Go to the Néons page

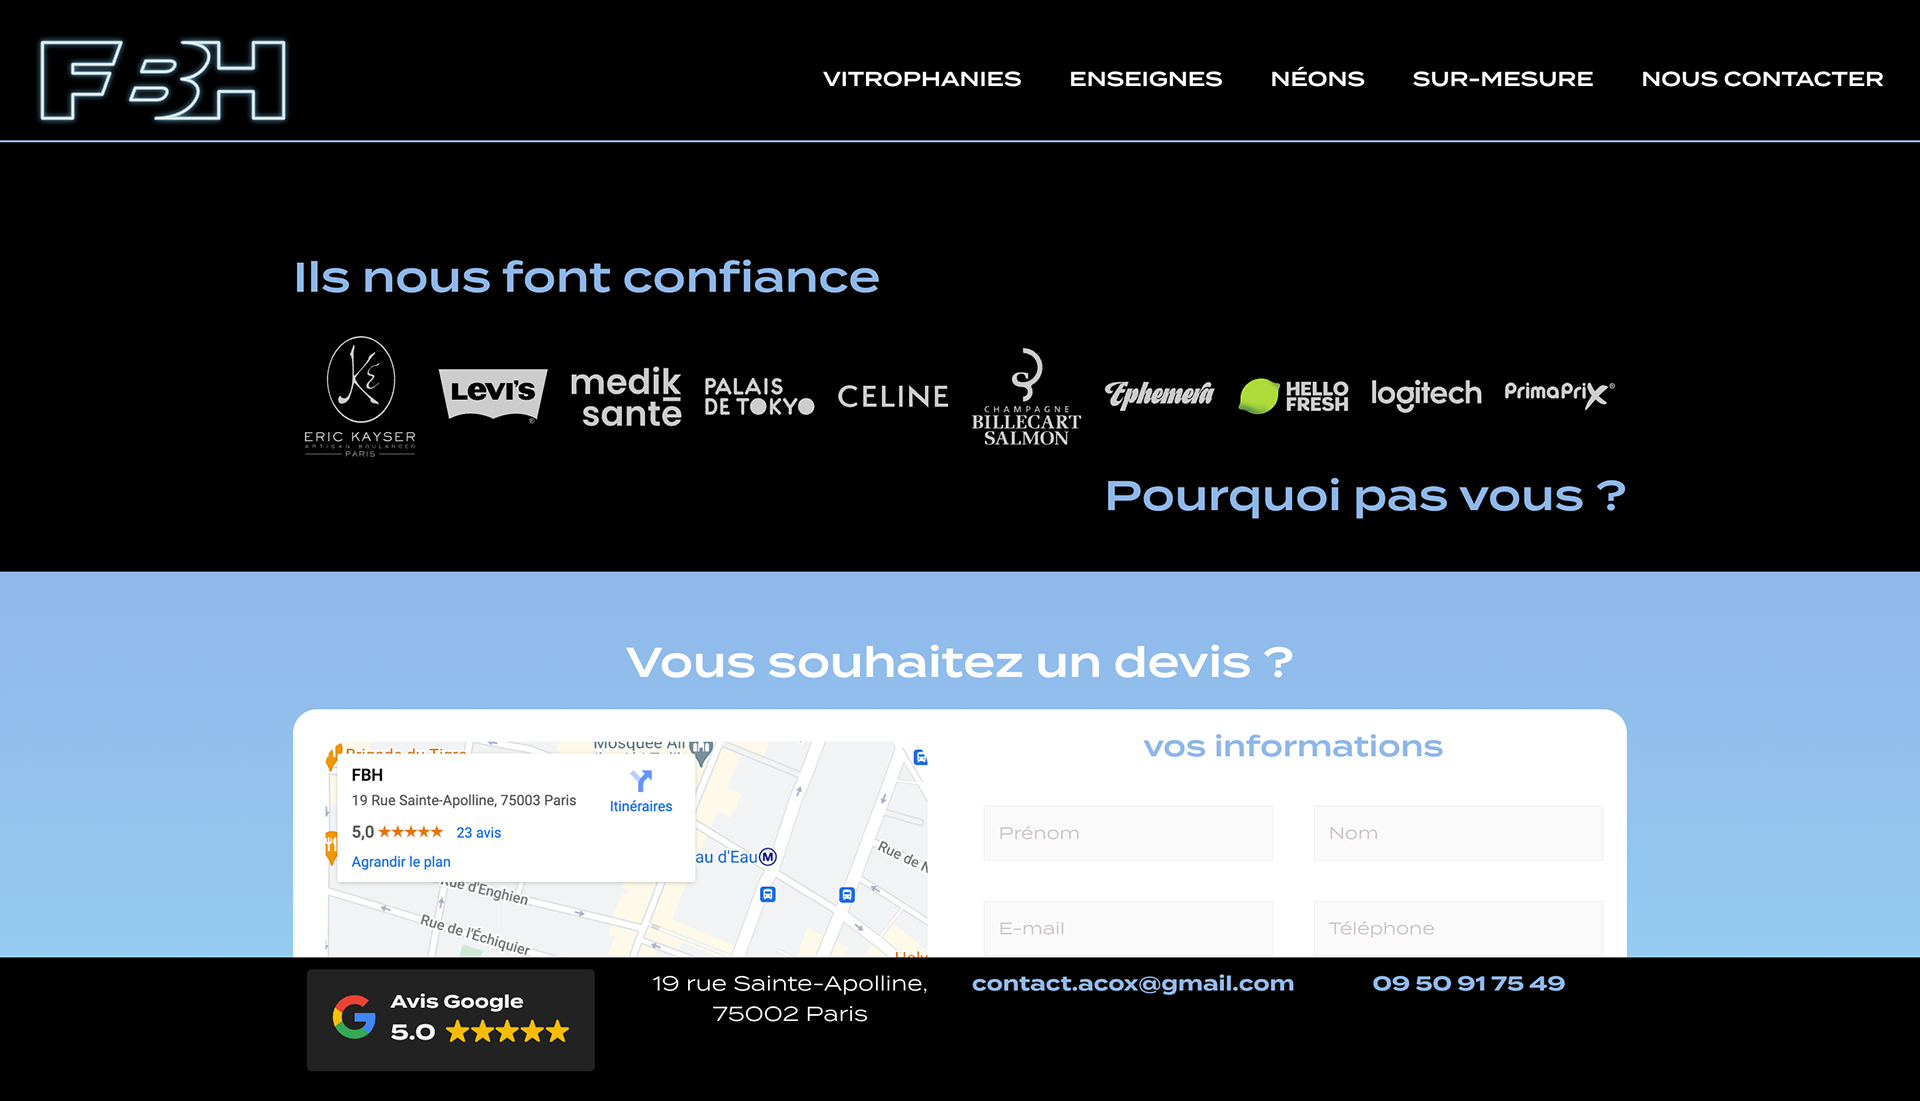coord(1317,78)
